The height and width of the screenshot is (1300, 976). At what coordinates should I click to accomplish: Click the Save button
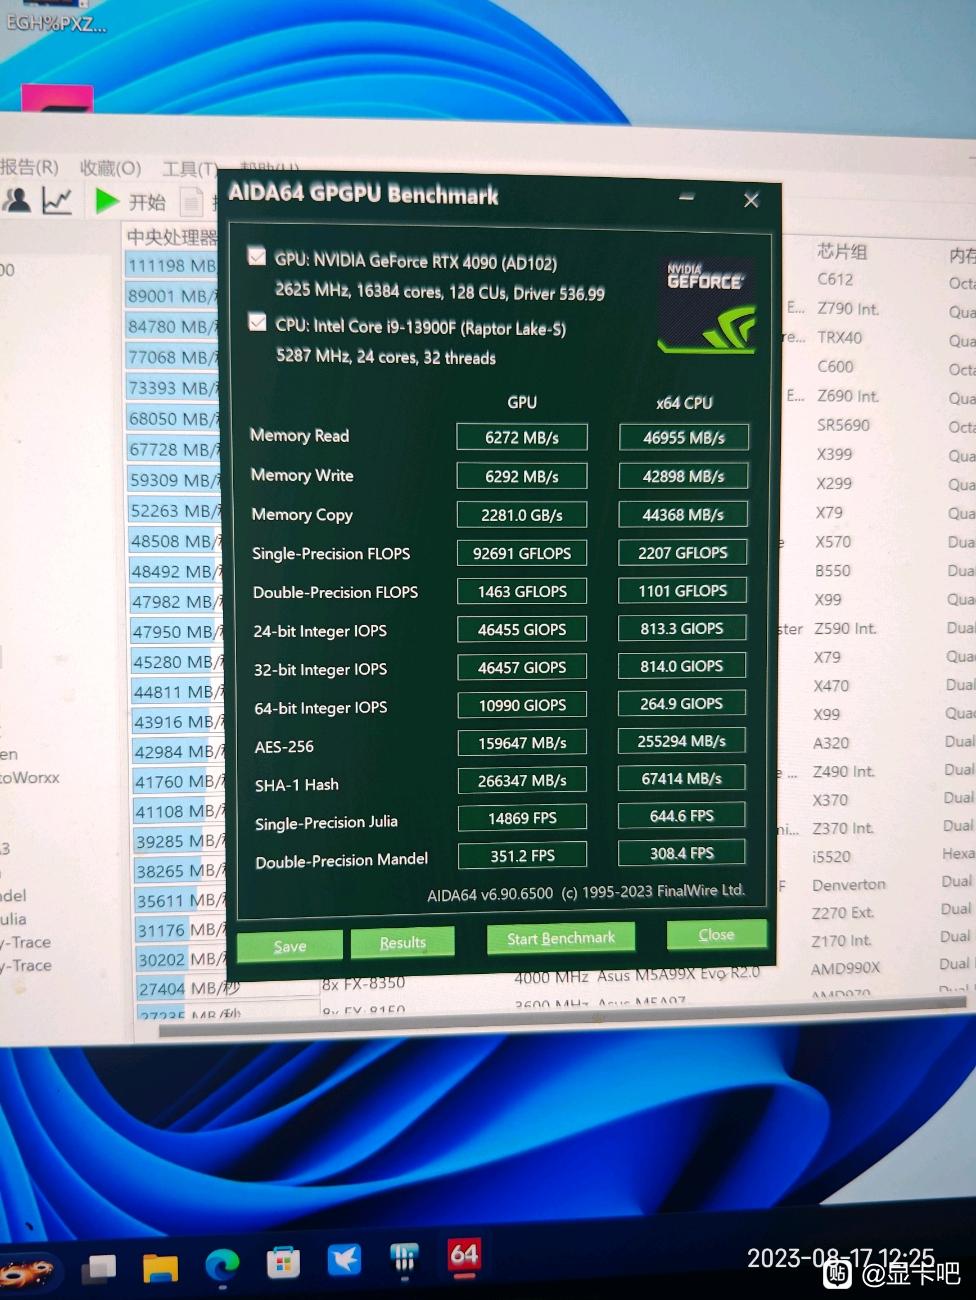(x=290, y=946)
